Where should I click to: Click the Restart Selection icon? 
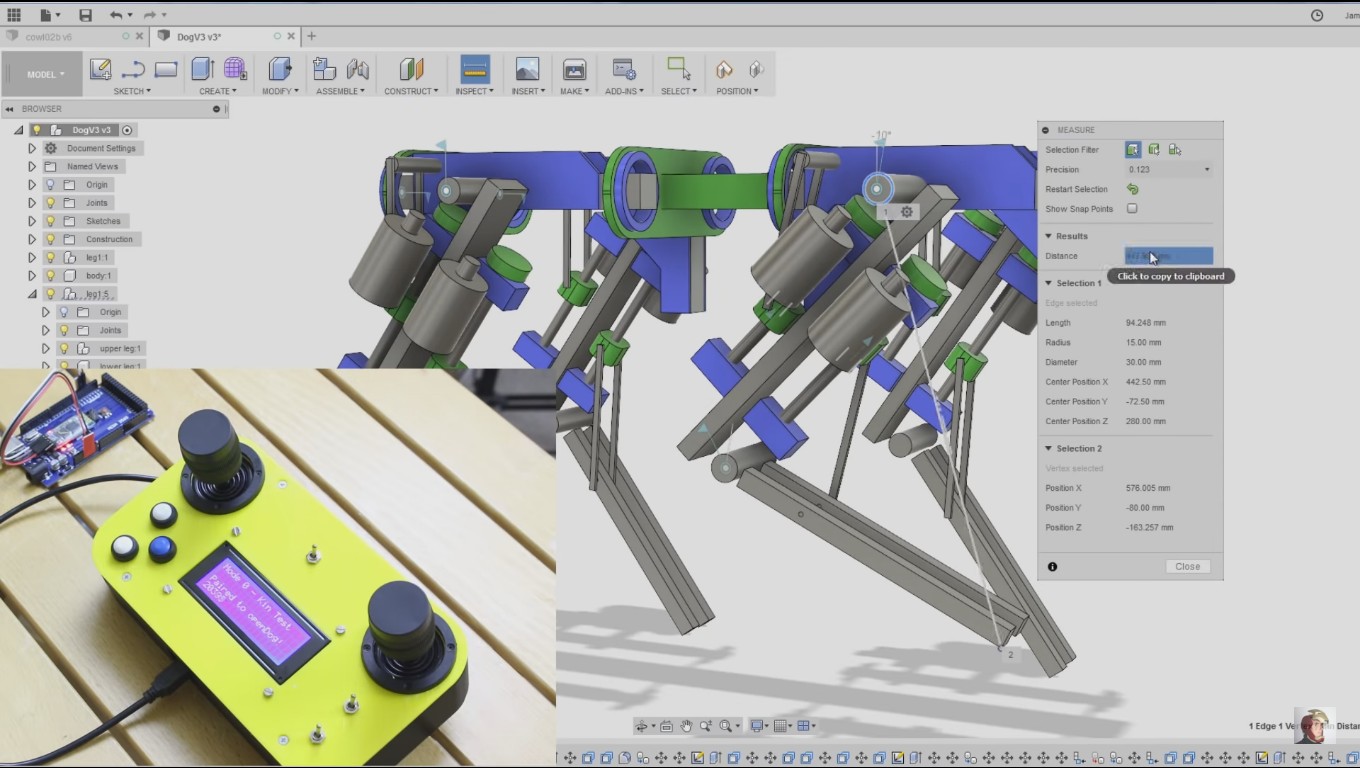1132,189
